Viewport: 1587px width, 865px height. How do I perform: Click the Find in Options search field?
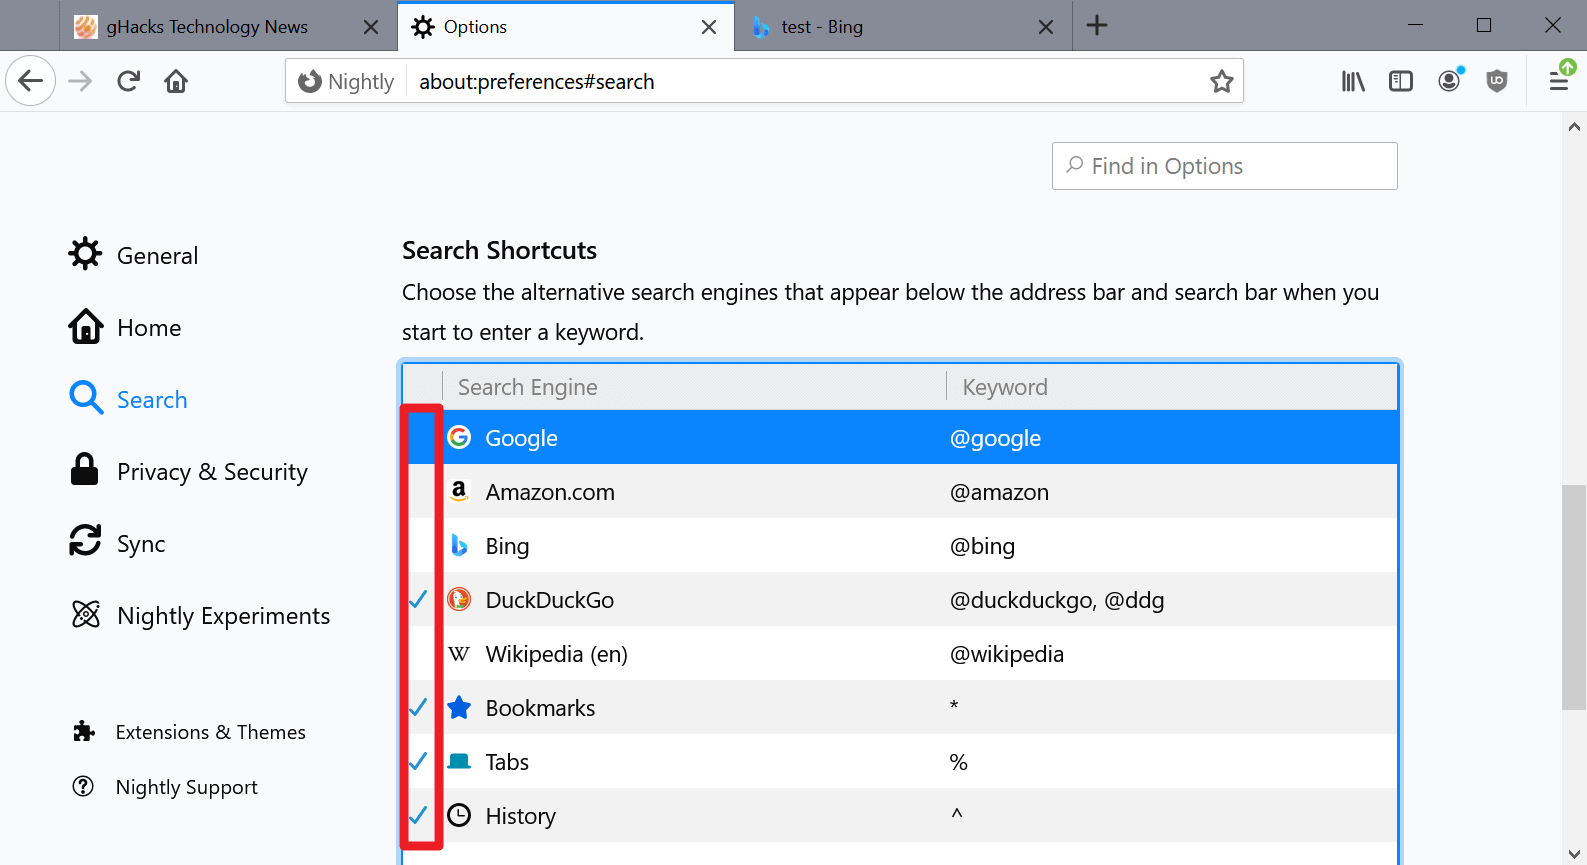point(1224,166)
